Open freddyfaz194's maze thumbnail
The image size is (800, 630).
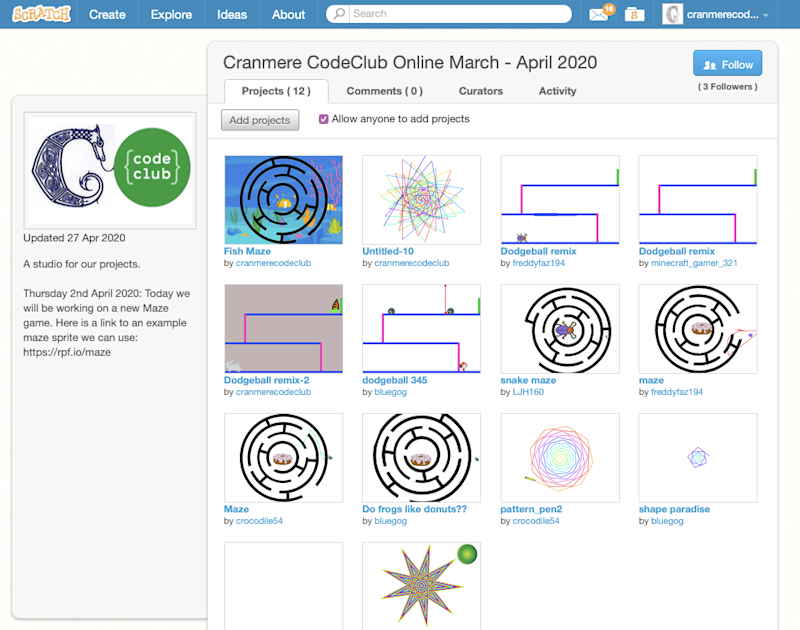(698, 329)
